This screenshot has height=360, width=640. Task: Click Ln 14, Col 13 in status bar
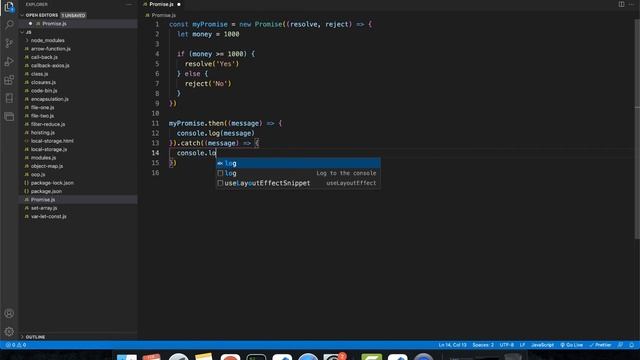click(x=452, y=345)
